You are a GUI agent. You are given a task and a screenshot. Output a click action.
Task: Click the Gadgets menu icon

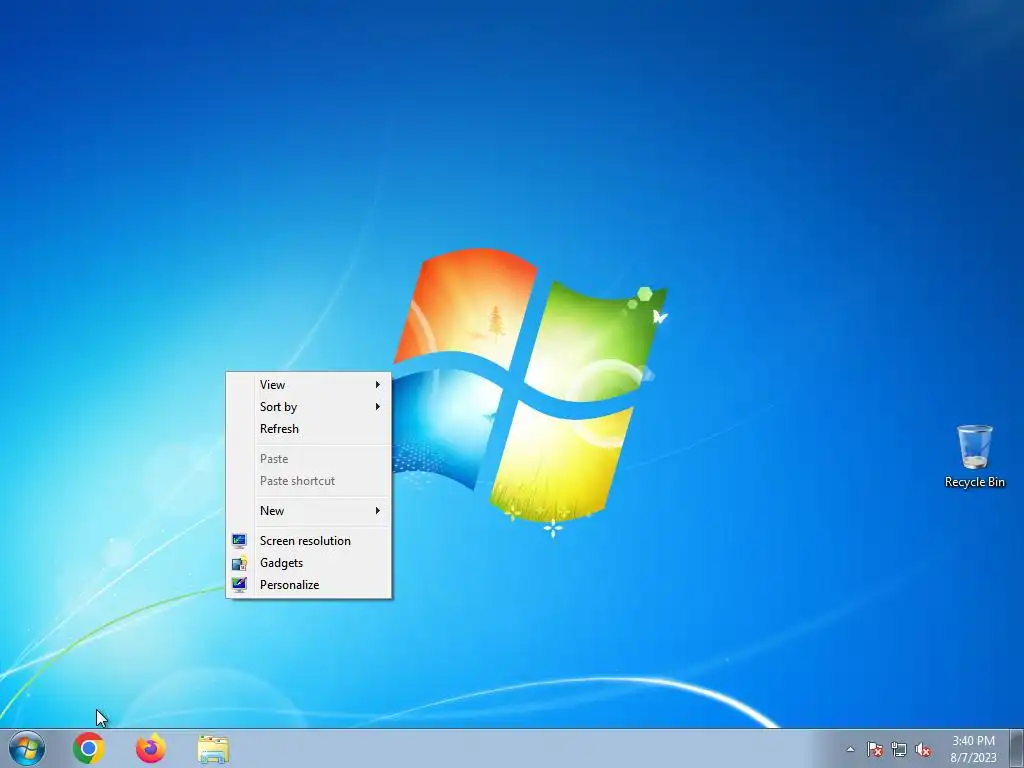(239, 563)
